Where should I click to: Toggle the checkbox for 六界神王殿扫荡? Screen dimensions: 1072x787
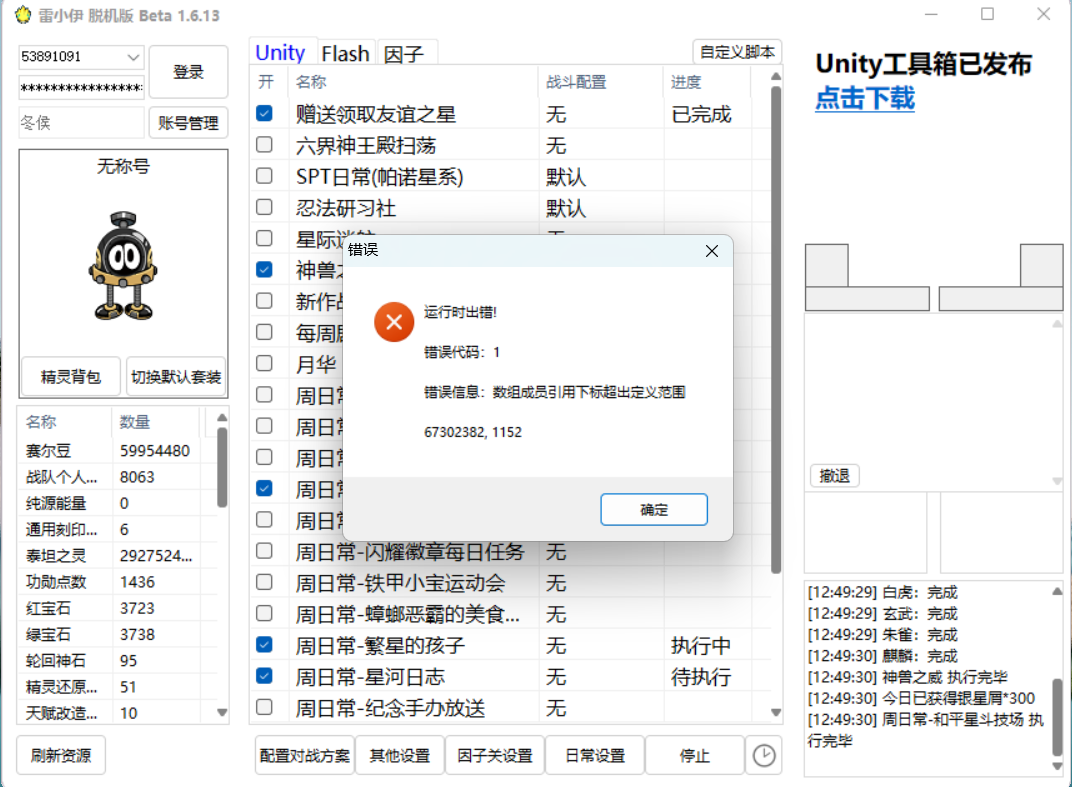coord(264,144)
